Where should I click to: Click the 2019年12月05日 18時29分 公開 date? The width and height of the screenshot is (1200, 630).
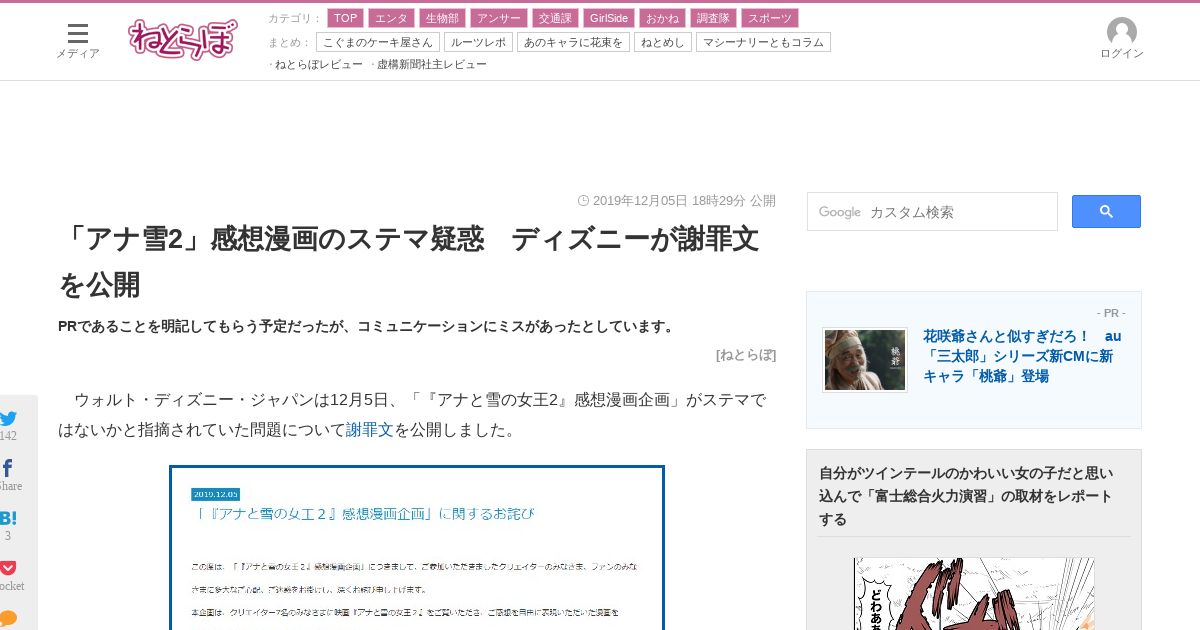[x=677, y=201]
